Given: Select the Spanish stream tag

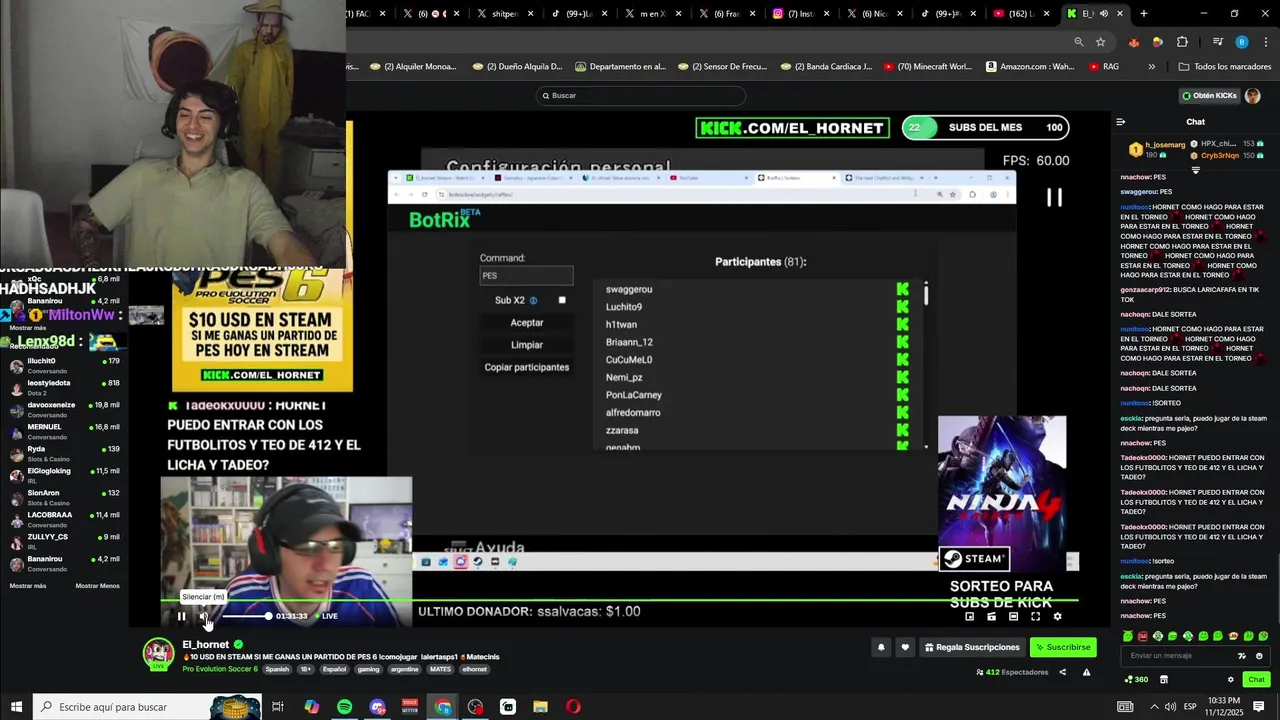Looking at the screenshot, I should pos(277,669).
